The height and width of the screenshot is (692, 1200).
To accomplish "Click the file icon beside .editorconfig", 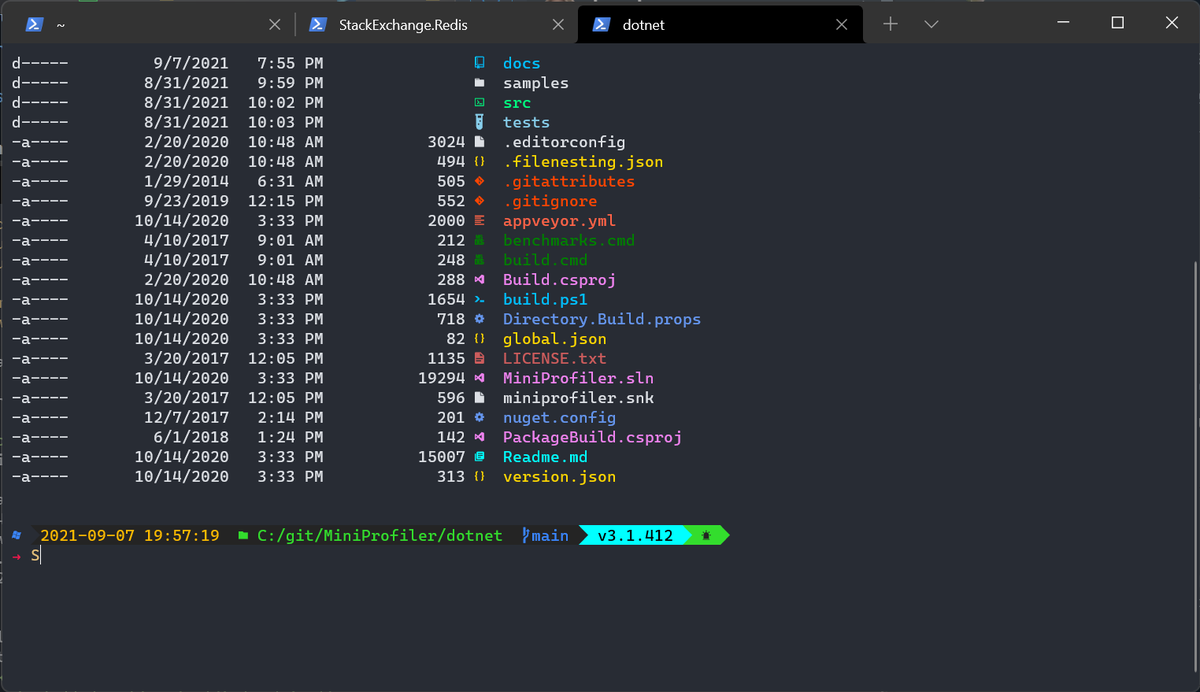I will click(x=479, y=142).
